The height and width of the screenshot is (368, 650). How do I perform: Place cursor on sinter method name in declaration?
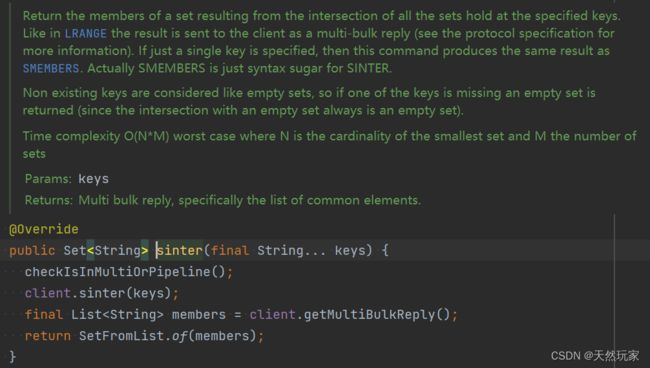(x=179, y=250)
